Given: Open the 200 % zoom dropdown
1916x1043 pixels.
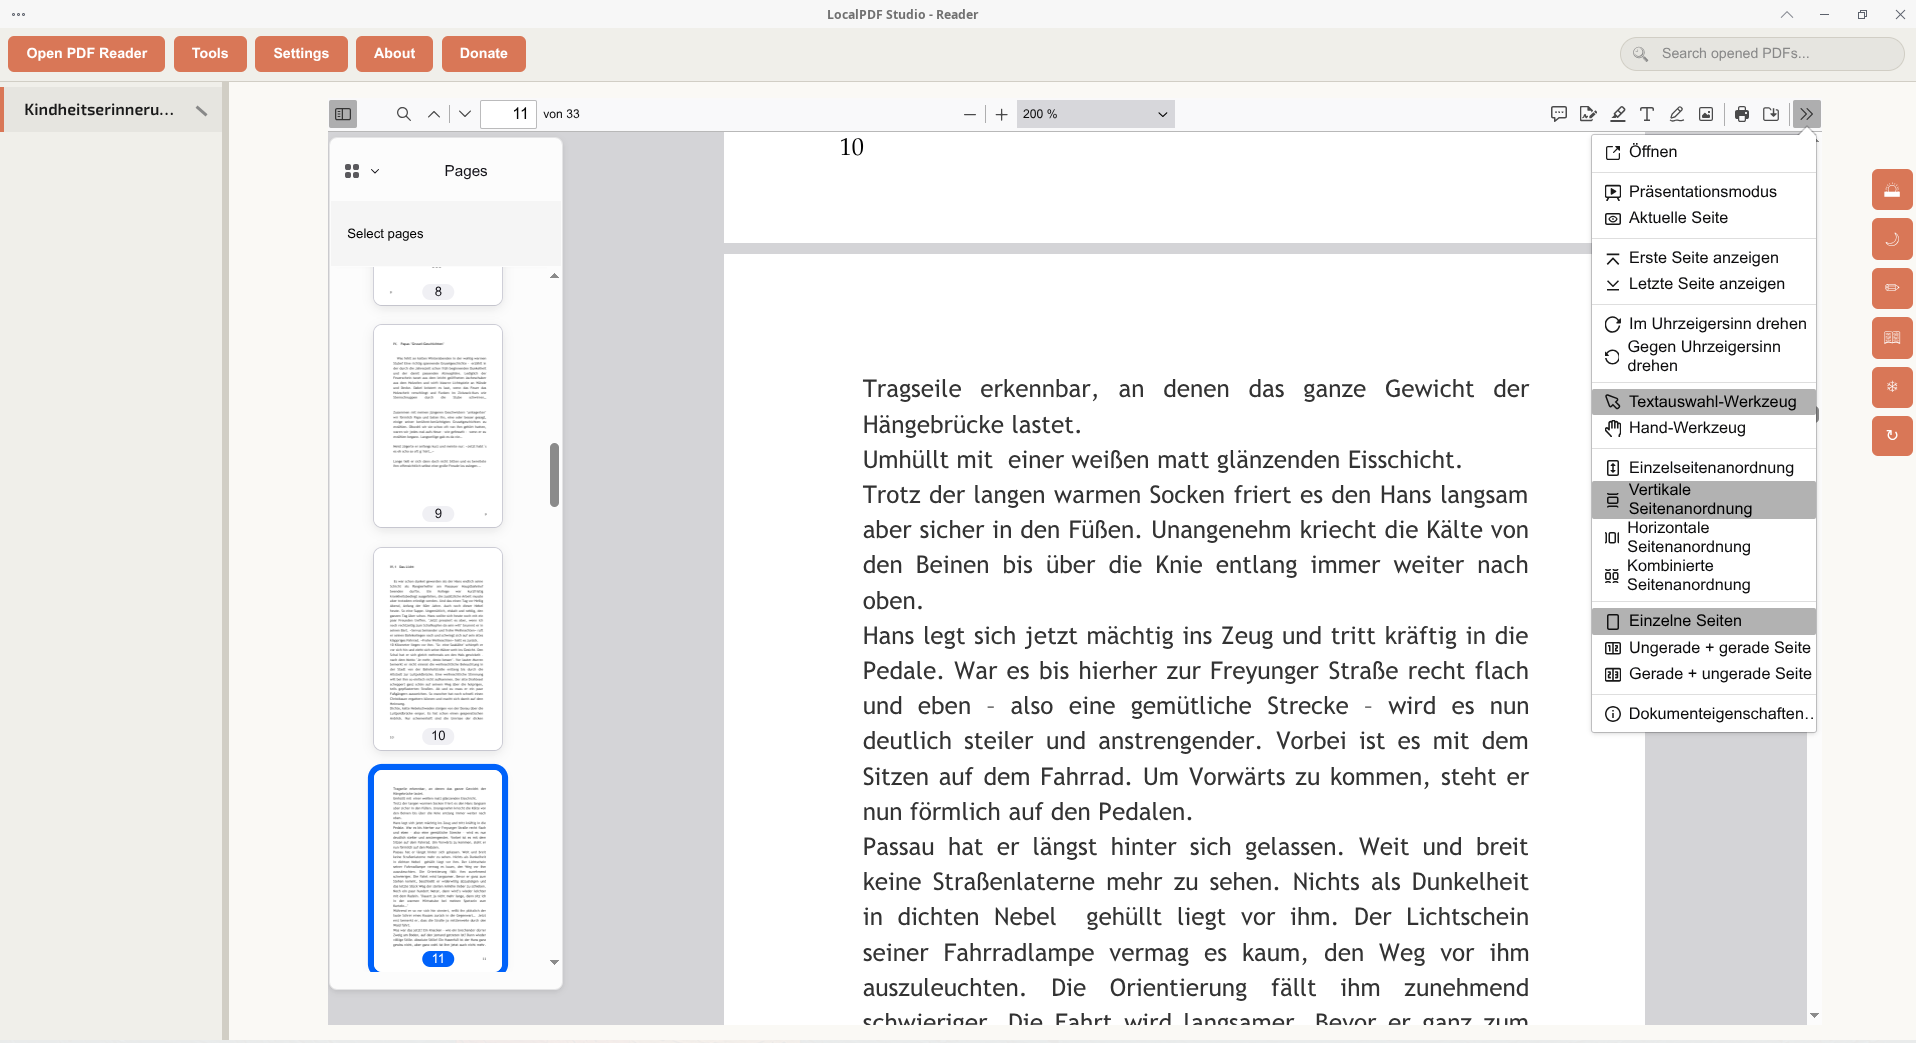Looking at the screenshot, I should click(1095, 114).
